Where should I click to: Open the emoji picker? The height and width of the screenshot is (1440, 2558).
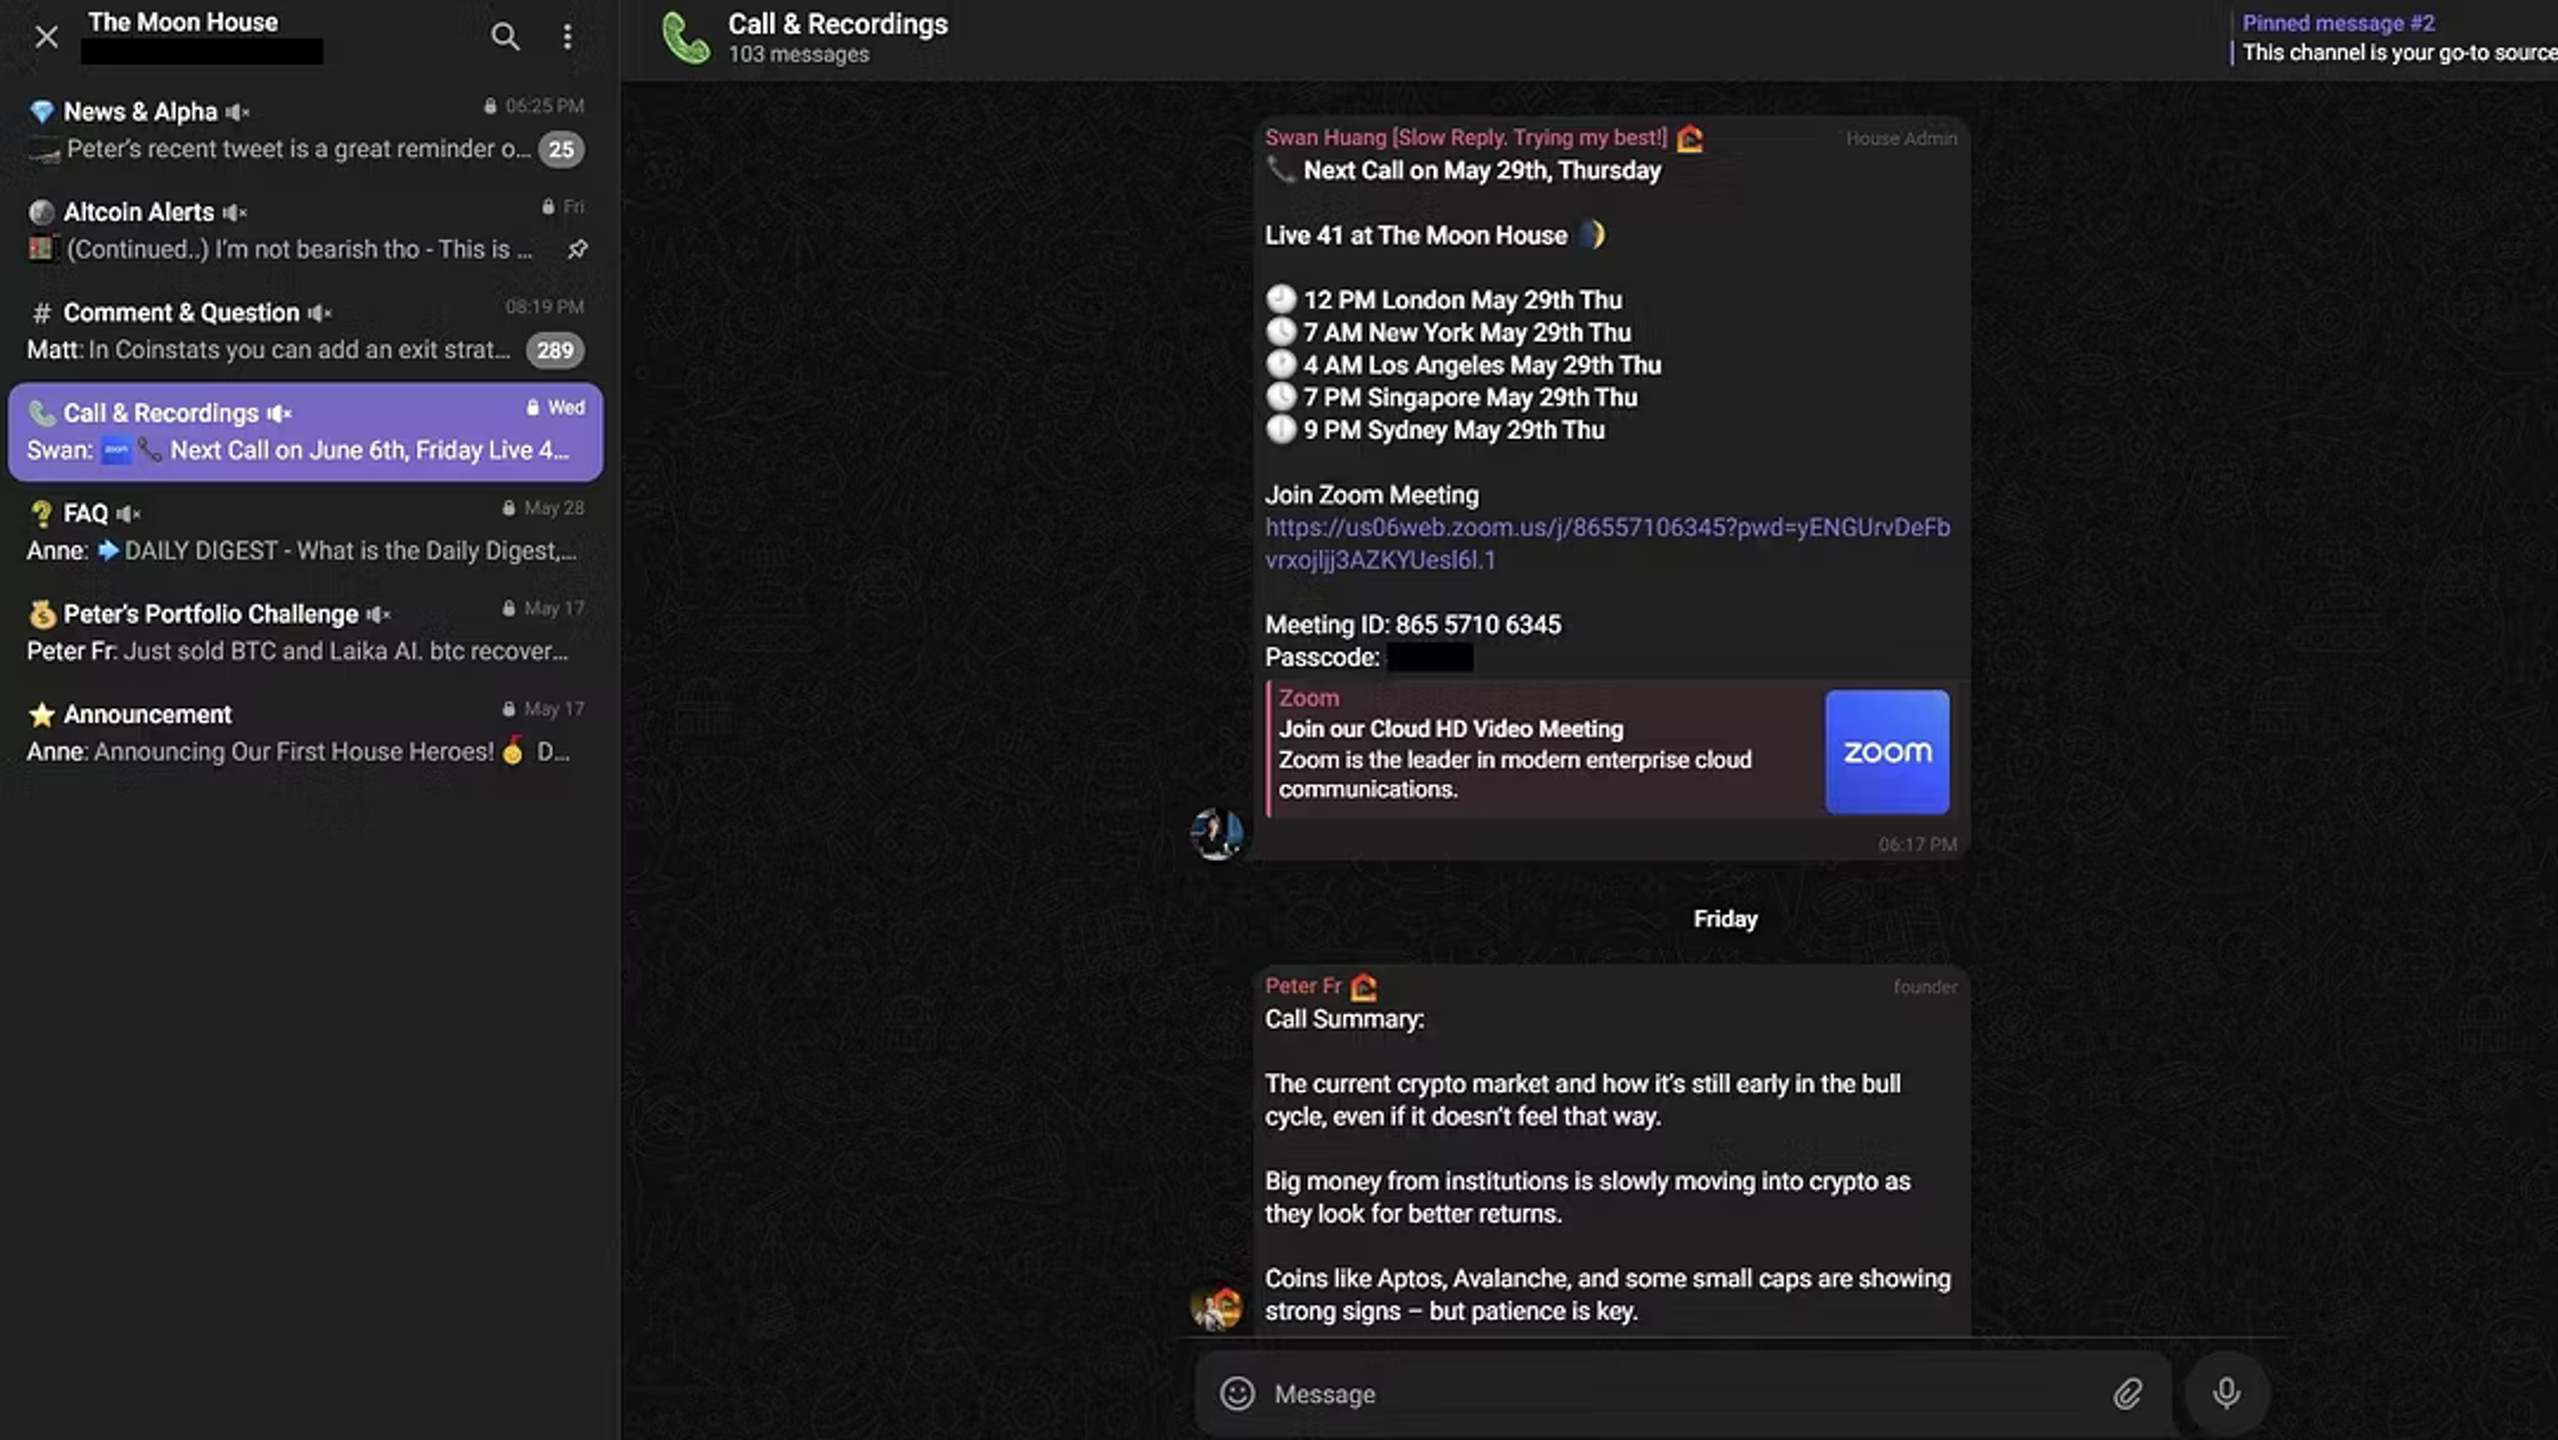pyautogui.click(x=1237, y=1394)
